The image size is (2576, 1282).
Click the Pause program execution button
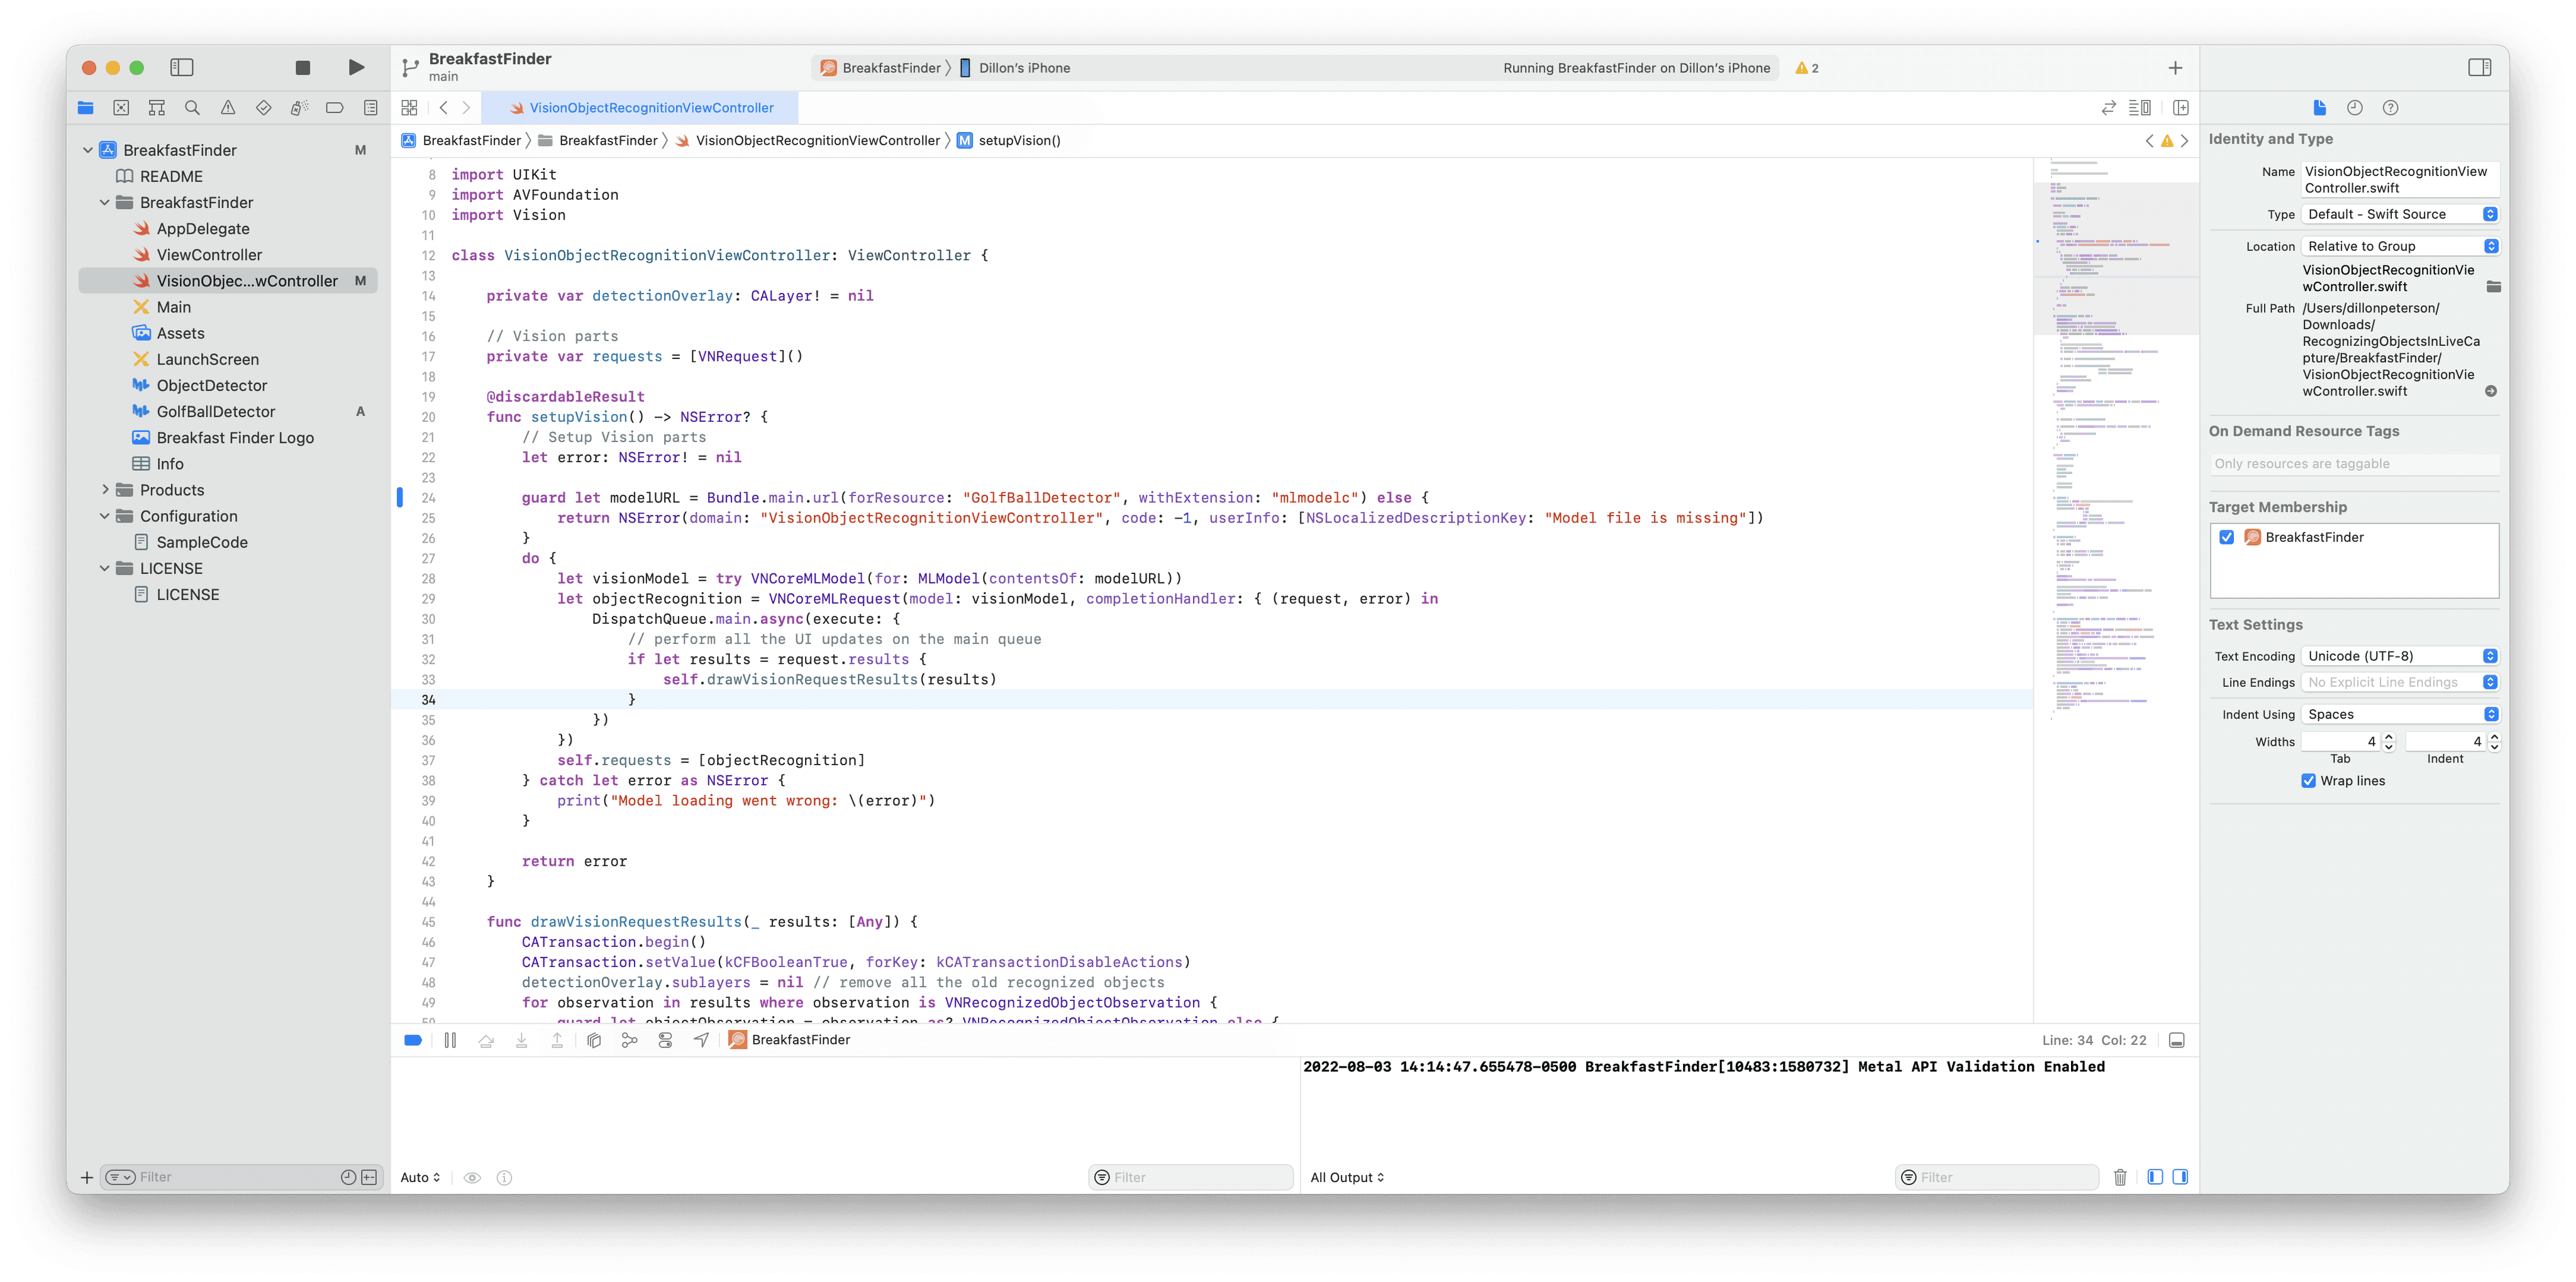[450, 1040]
